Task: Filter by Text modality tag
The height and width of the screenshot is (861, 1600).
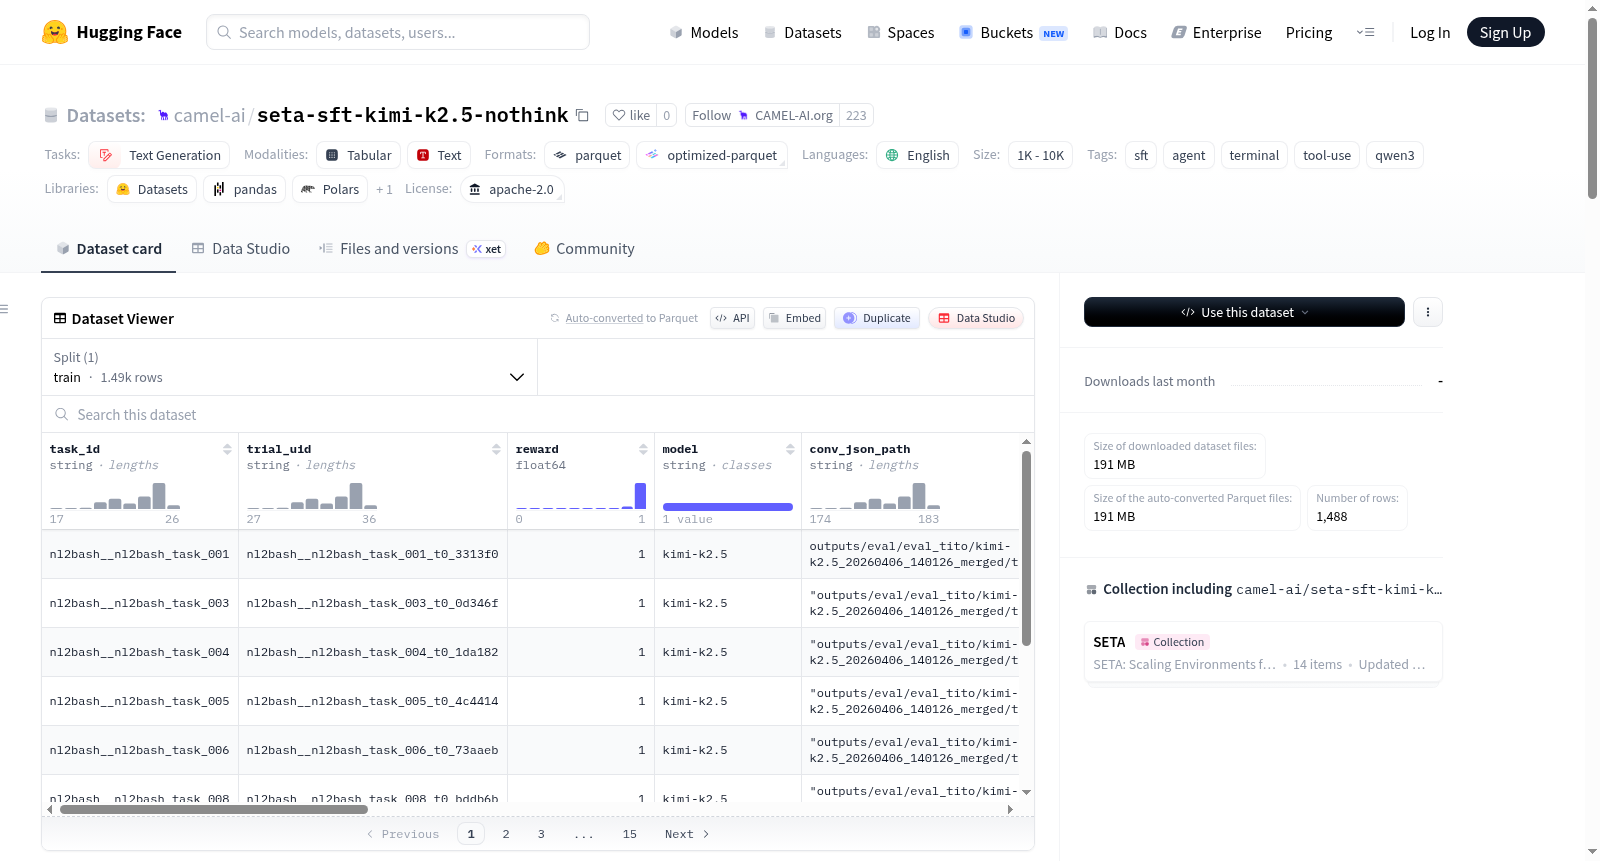Action: pos(439,155)
